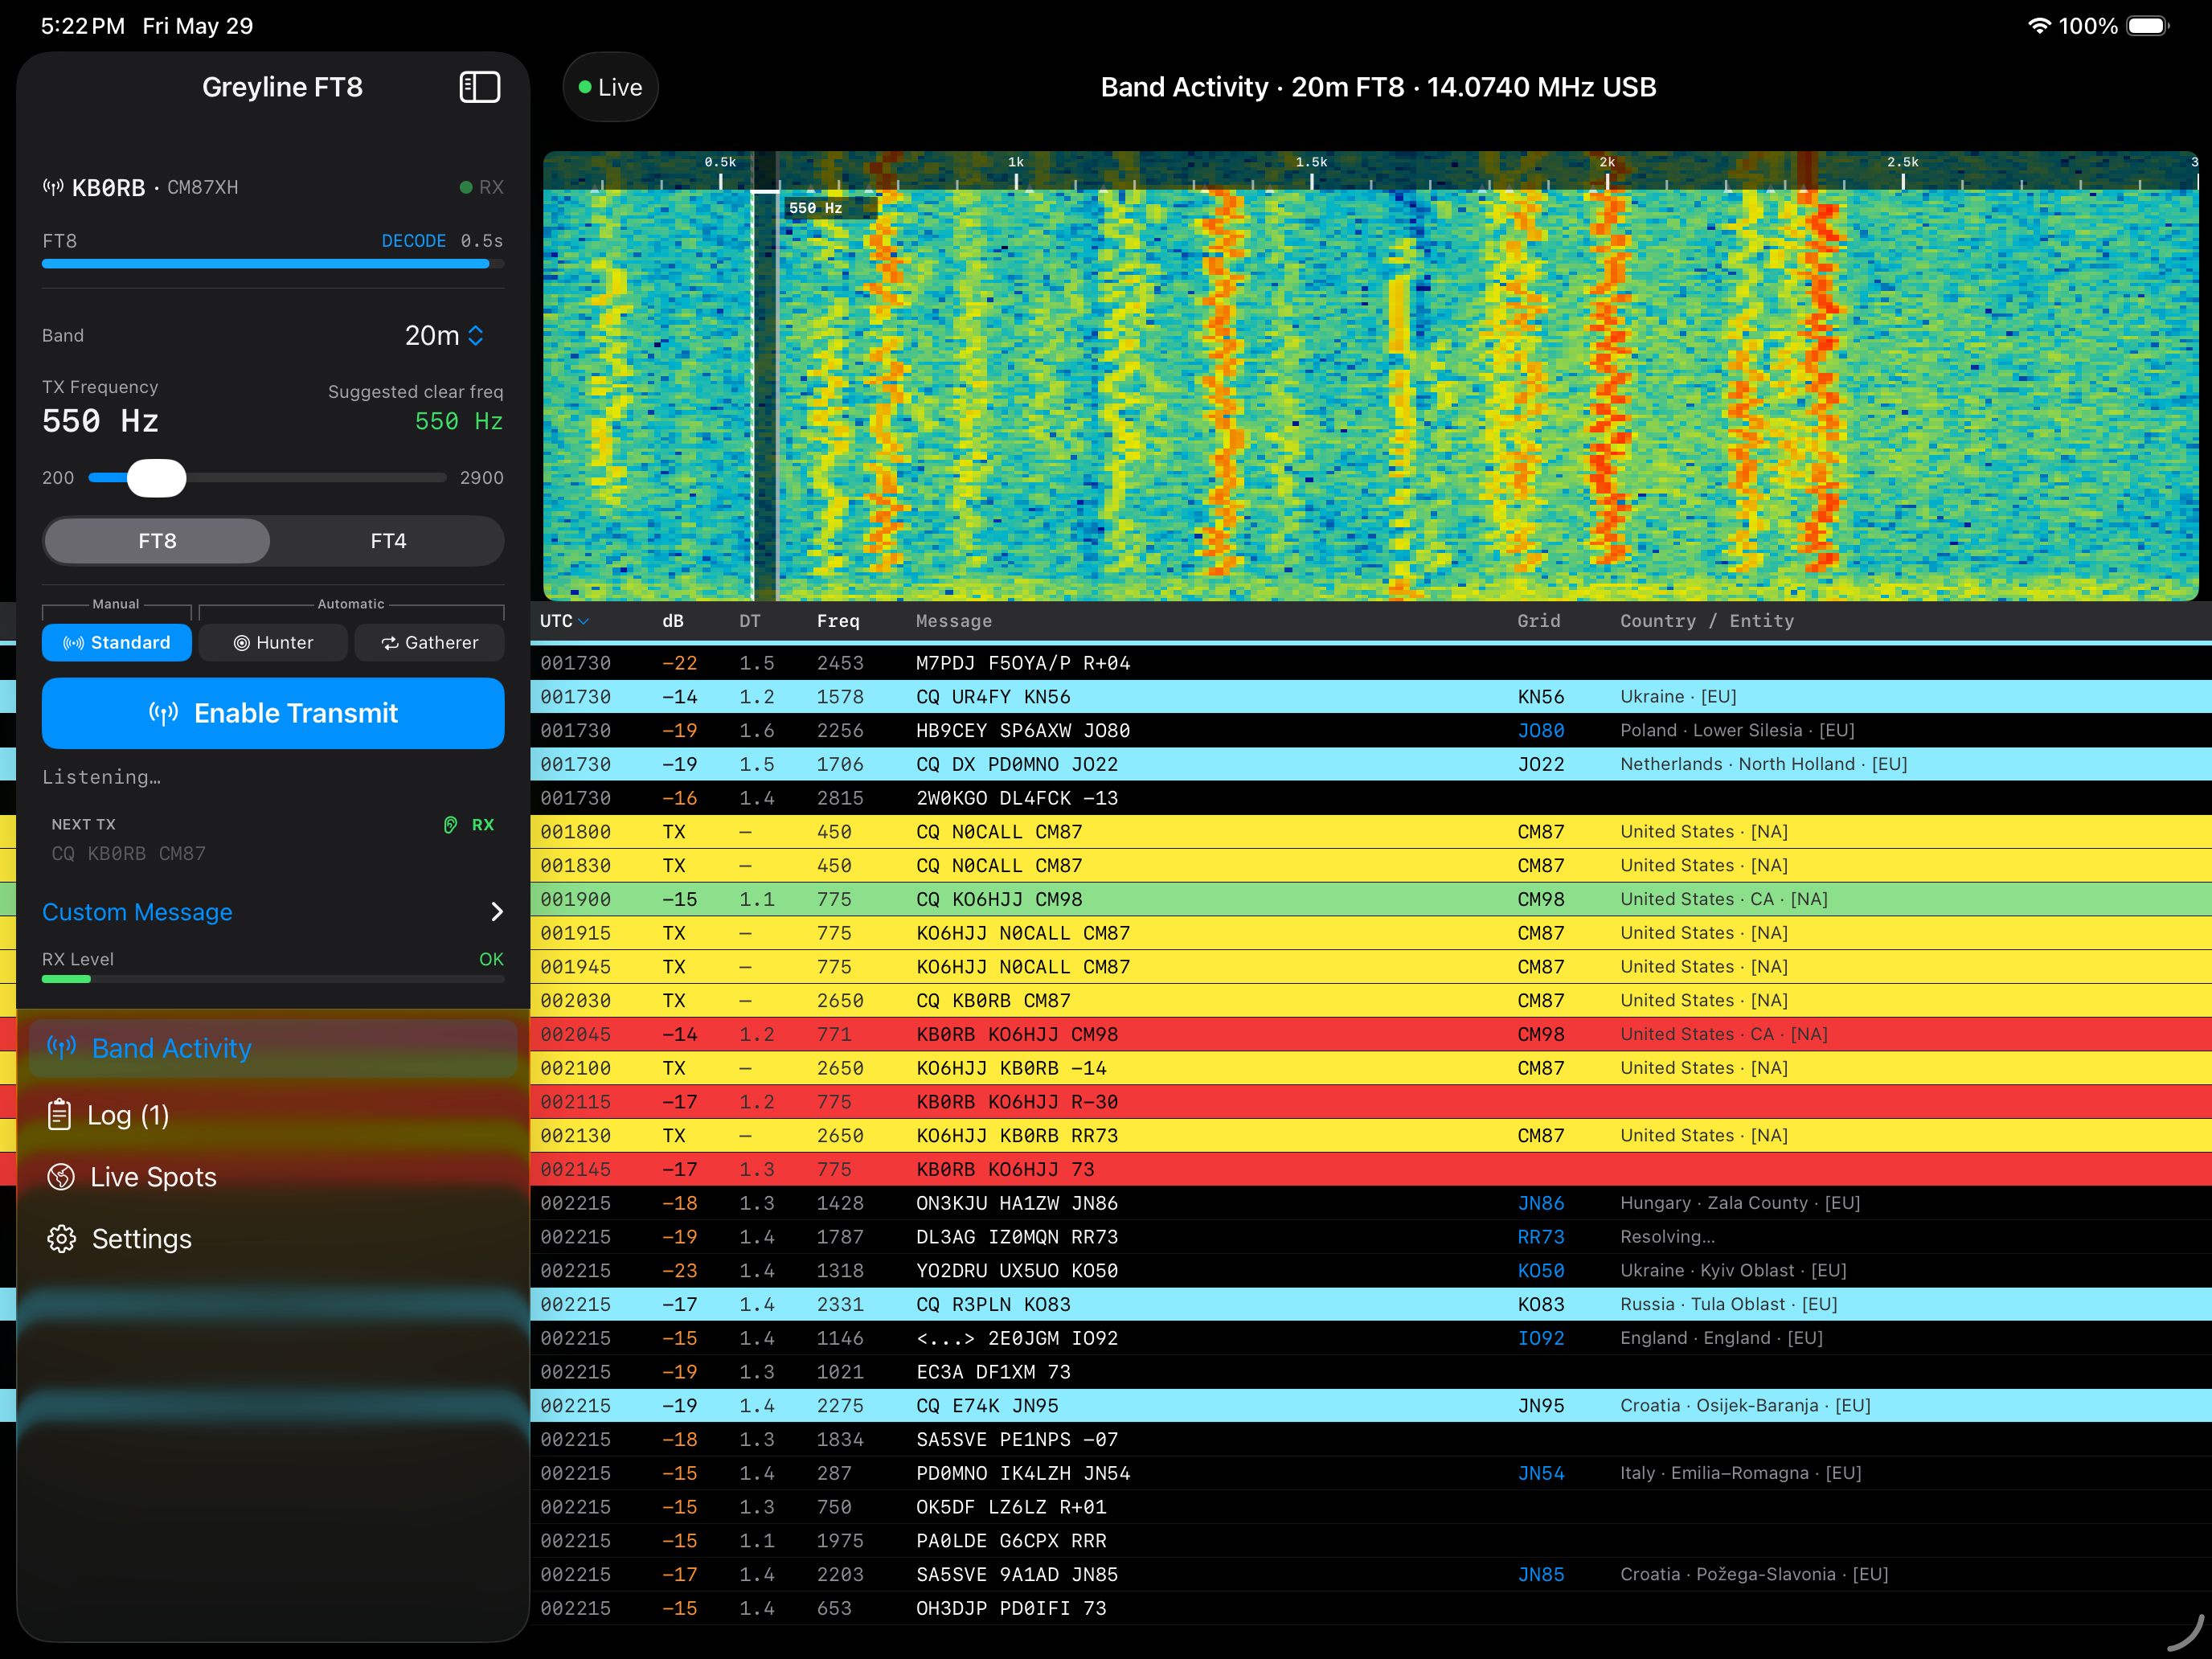
Task: Click the green RX status dot
Action: pos(466,187)
